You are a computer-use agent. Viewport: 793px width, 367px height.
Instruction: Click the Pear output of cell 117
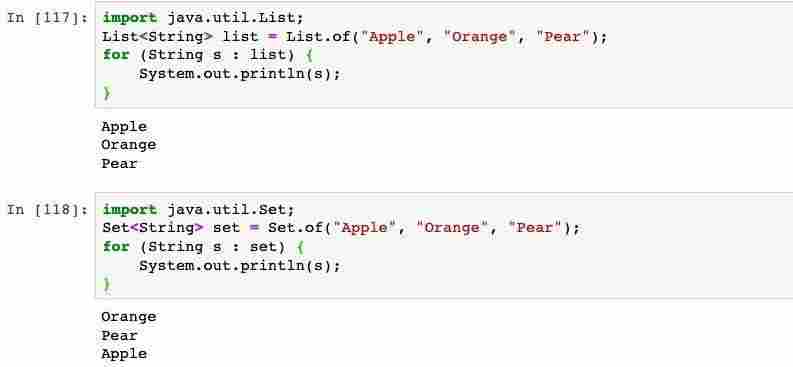coord(119,163)
